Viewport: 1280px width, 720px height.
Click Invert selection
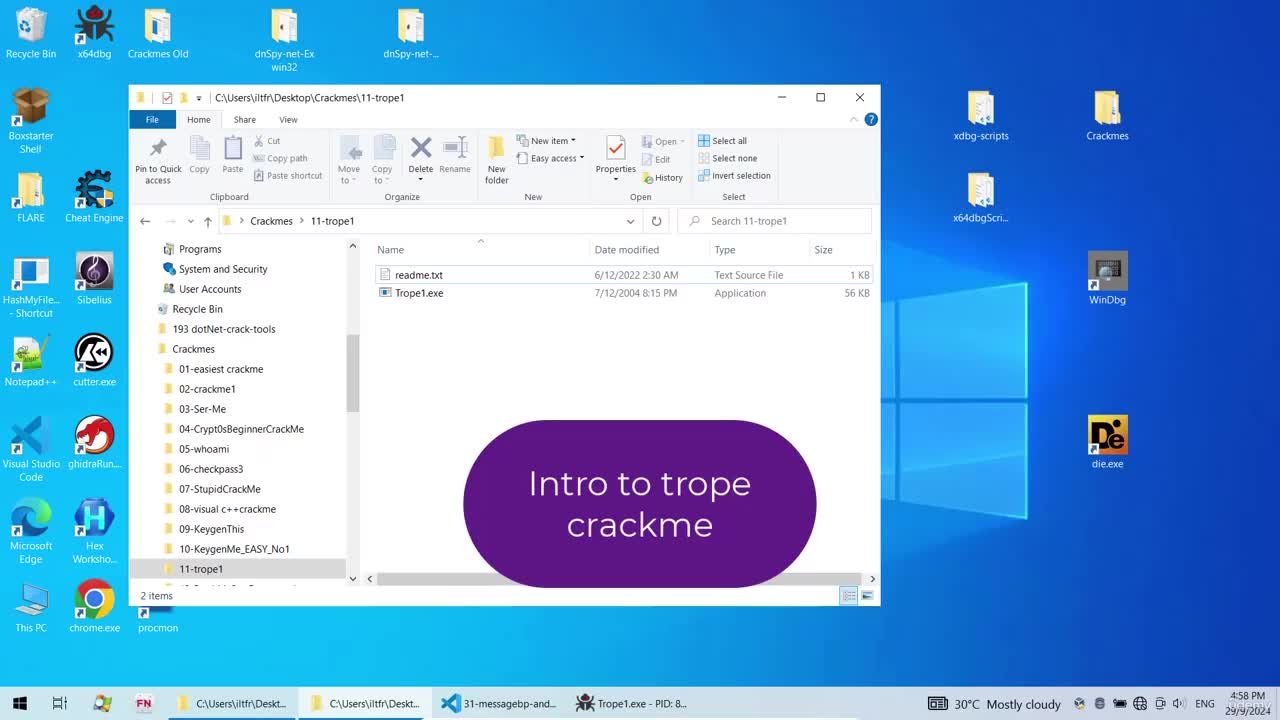pos(734,175)
